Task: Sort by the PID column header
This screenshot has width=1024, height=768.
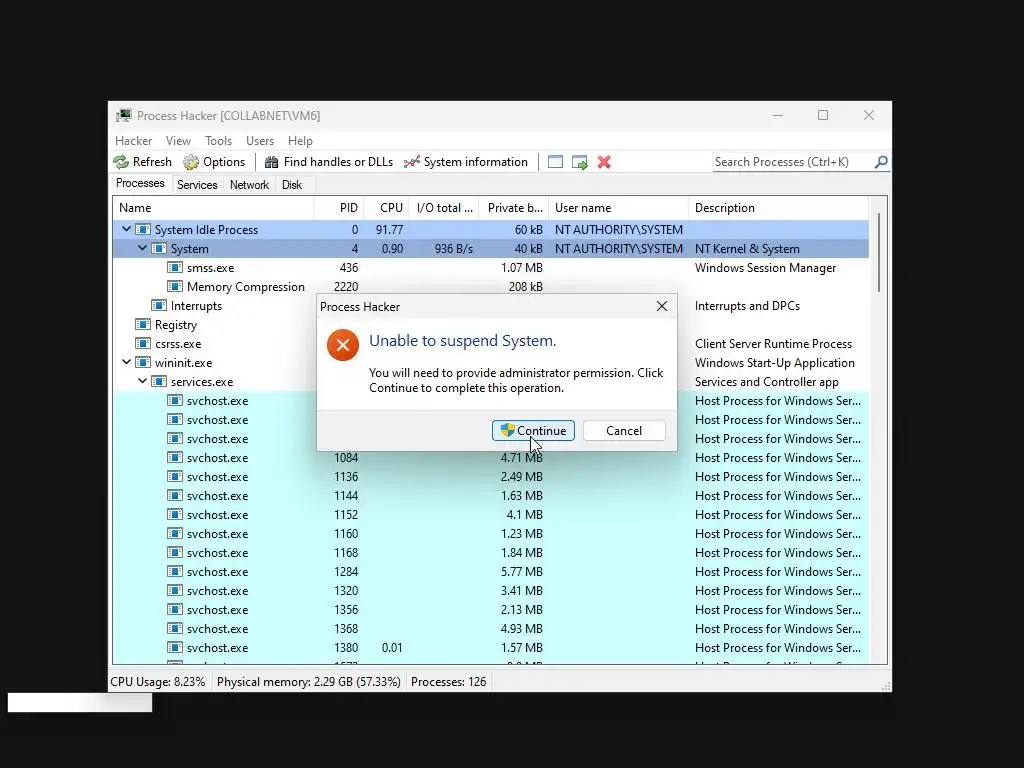Action: point(339,208)
